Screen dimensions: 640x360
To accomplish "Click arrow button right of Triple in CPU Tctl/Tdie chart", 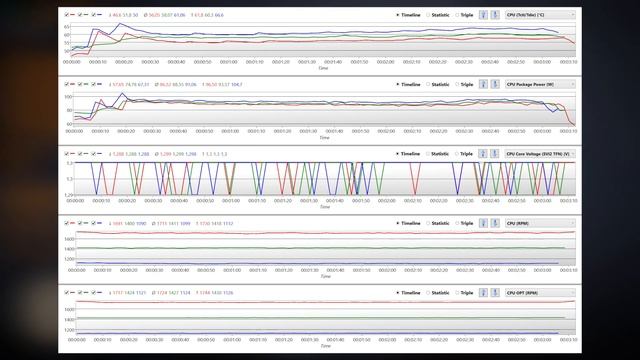I will (483, 15).
